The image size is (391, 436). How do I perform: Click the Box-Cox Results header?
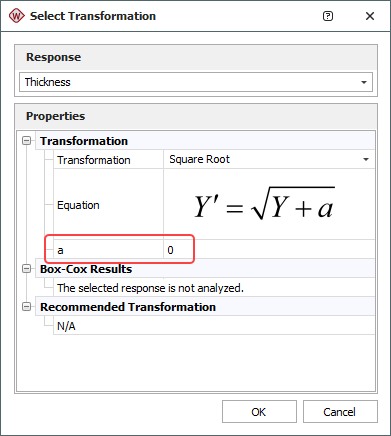[86, 269]
